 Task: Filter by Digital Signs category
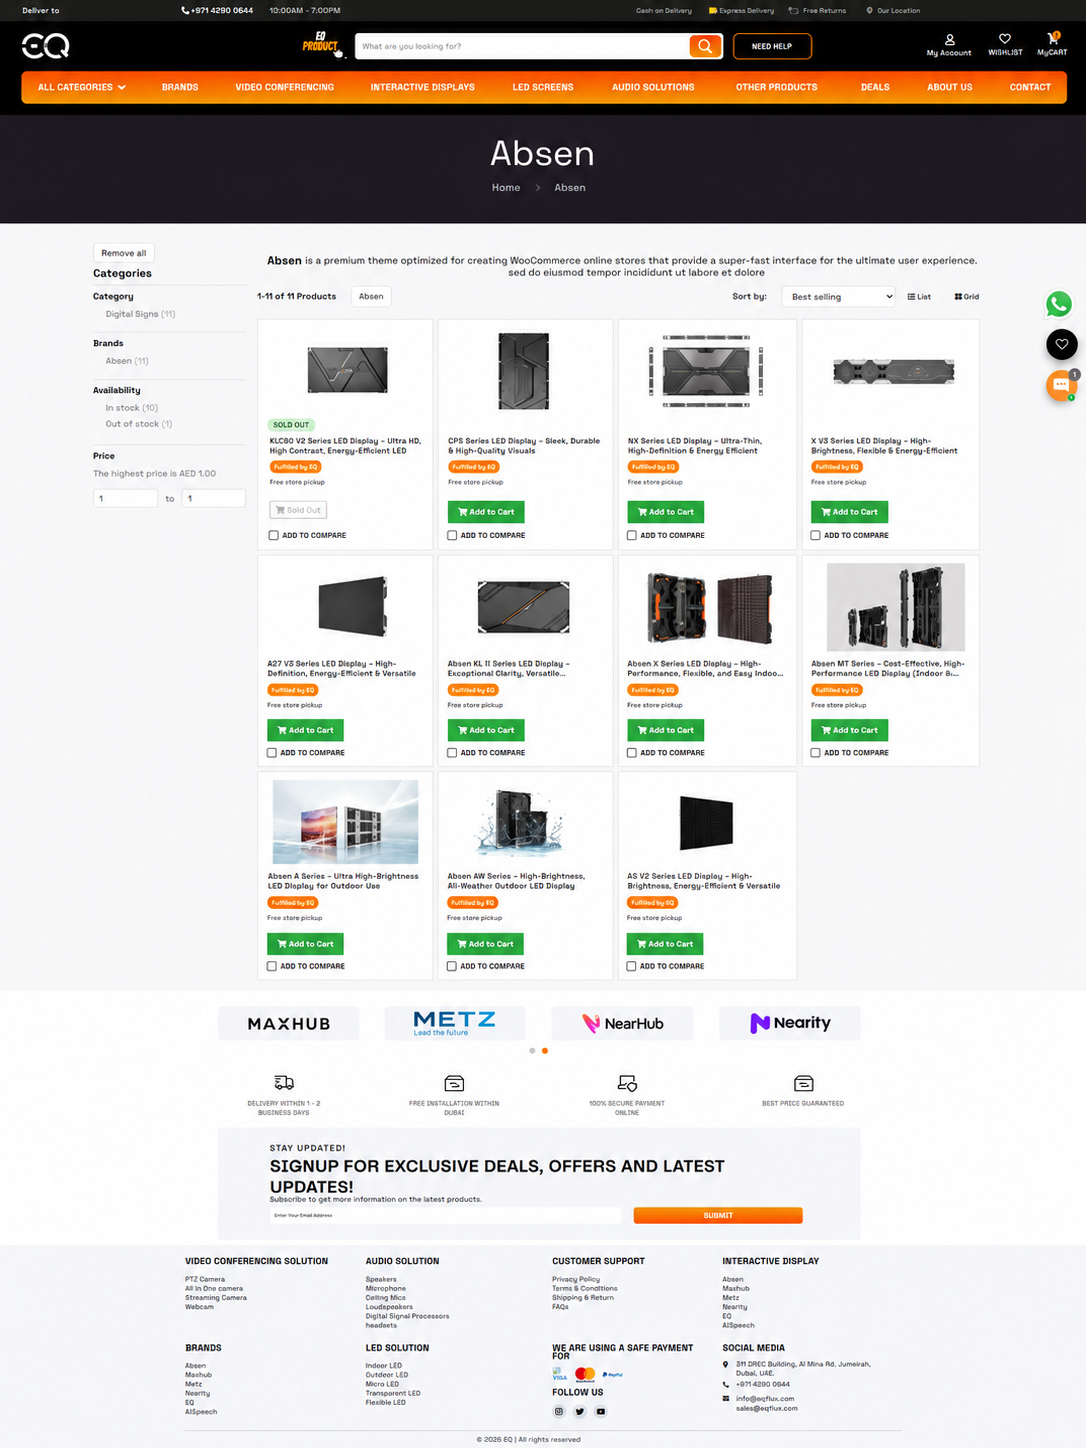140,314
